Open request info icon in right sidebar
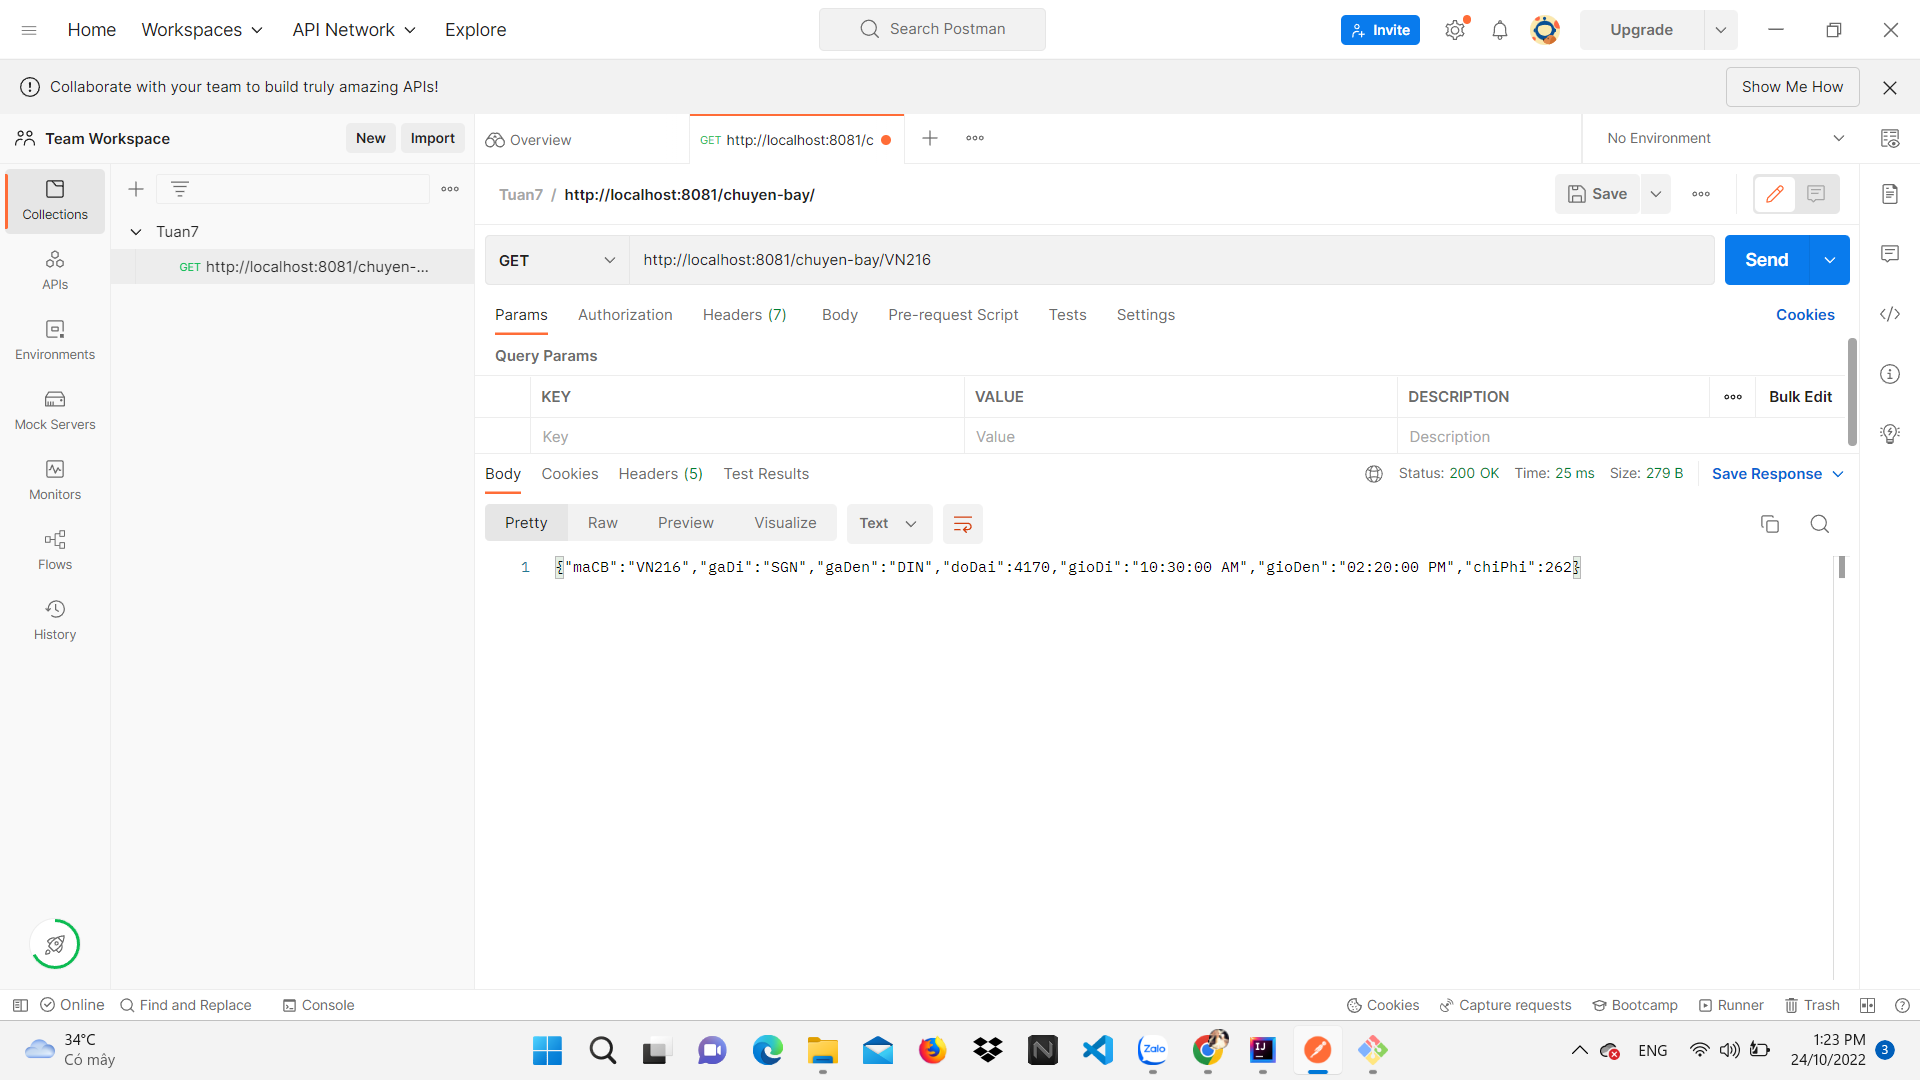The image size is (1920, 1080). [1889, 374]
